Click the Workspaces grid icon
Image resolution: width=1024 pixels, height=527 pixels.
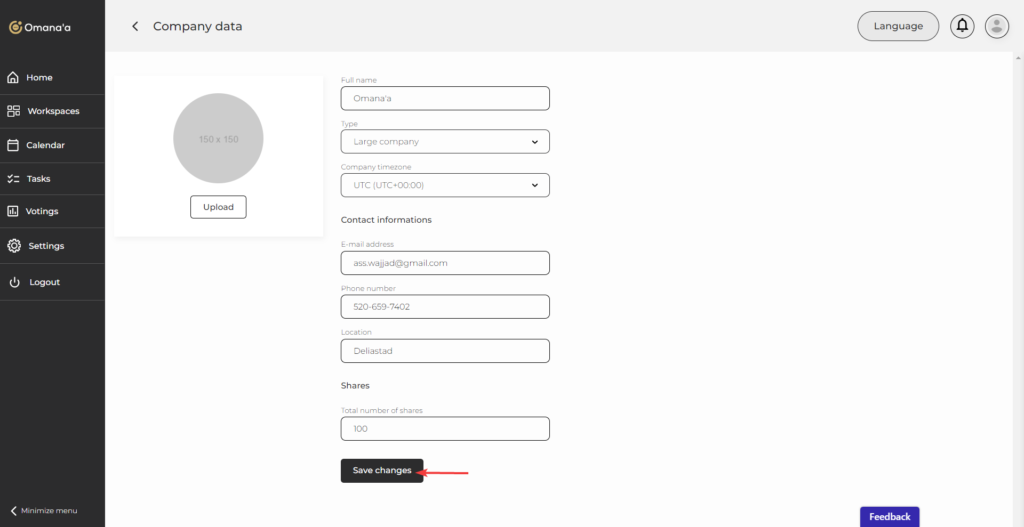point(13,111)
